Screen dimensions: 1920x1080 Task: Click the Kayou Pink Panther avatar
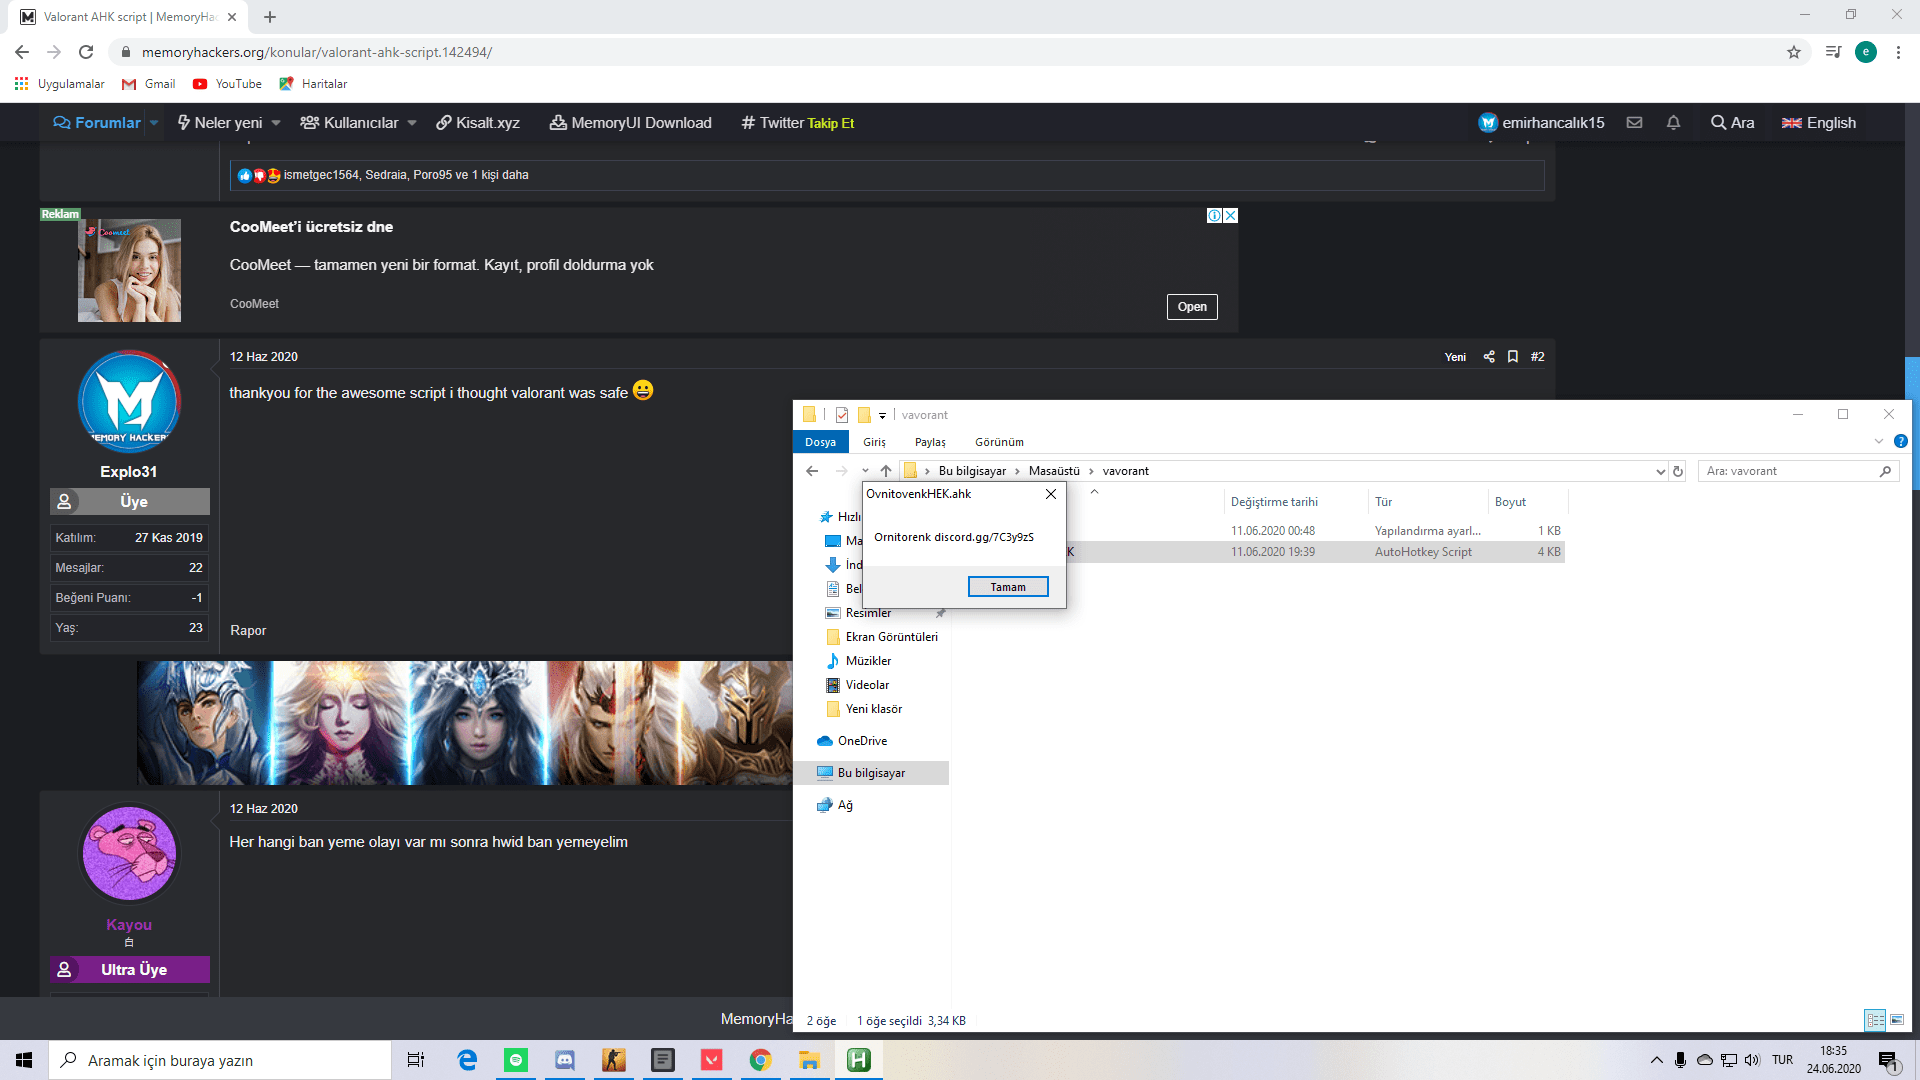[129, 854]
